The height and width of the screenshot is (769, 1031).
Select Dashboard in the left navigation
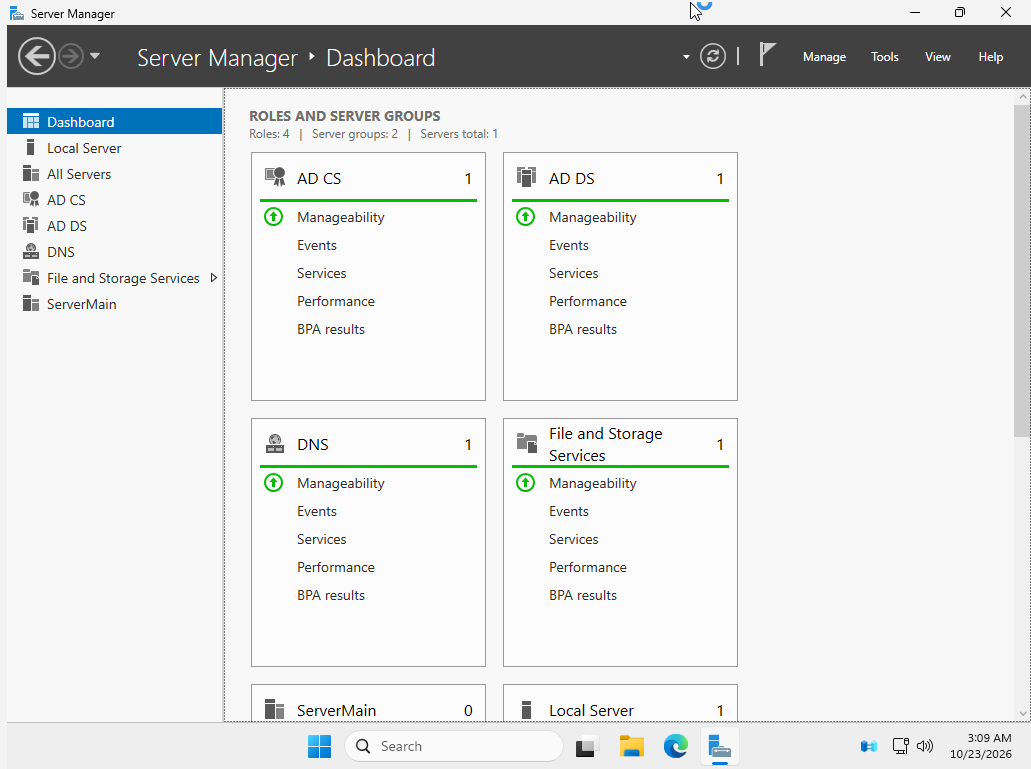click(114, 122)
